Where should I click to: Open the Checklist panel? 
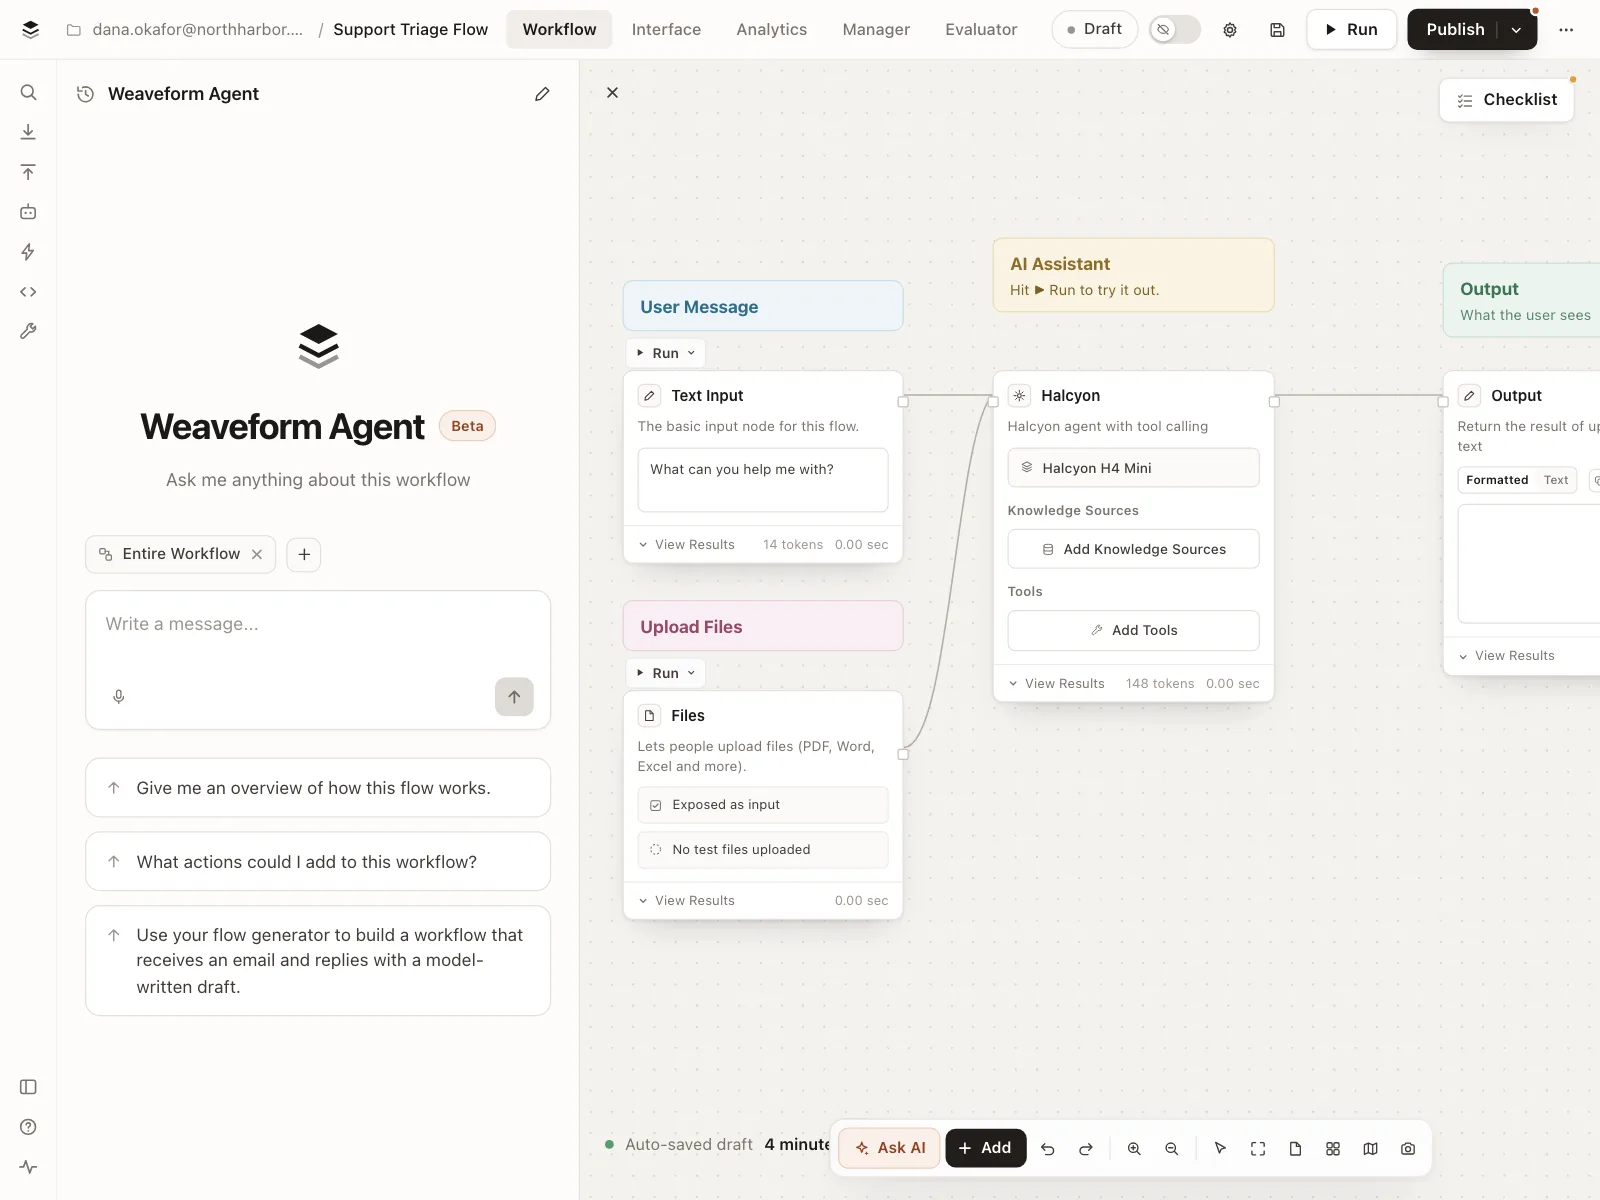(1506, 100)
